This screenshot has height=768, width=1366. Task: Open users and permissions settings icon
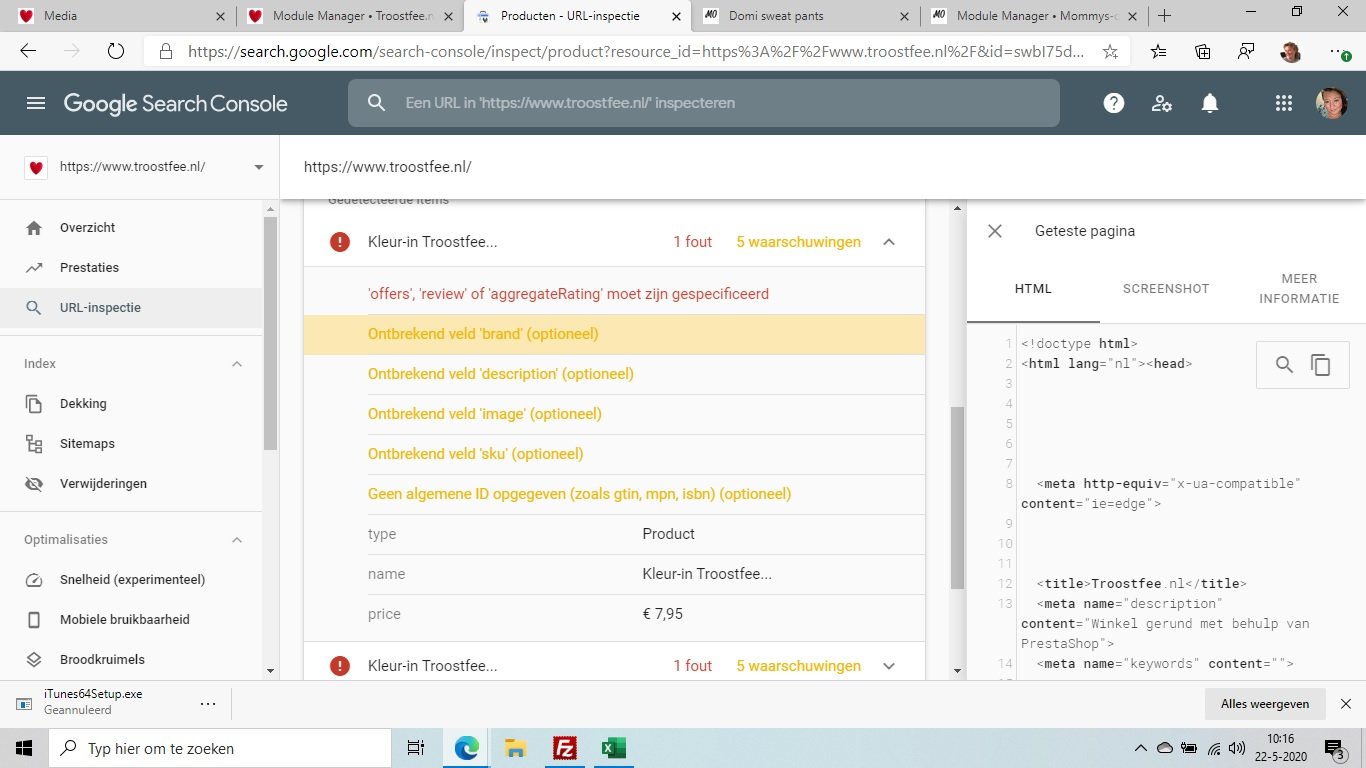click(1162, 103)
